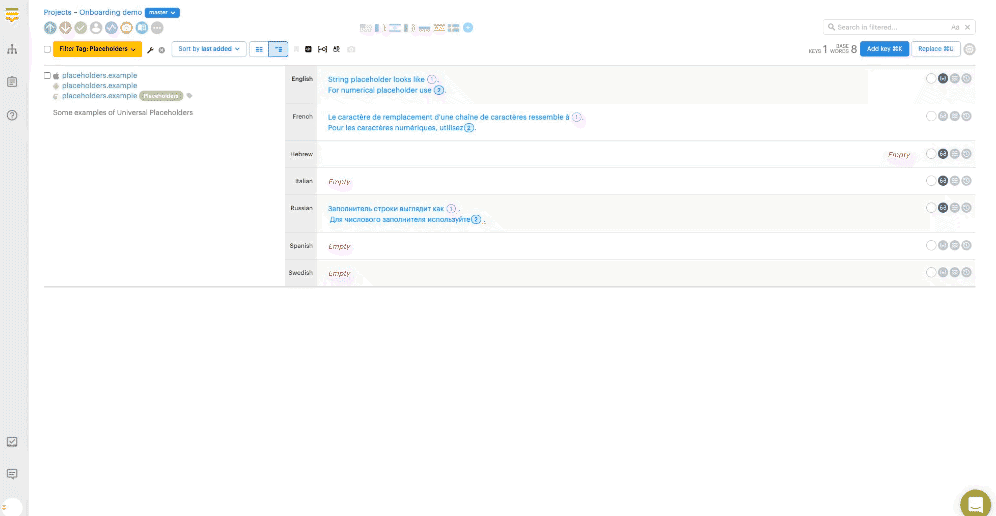This screenshot has height=516, width=996.
Task: Clear the Placeholders filter with X icon
Action: tap(161, 50)
